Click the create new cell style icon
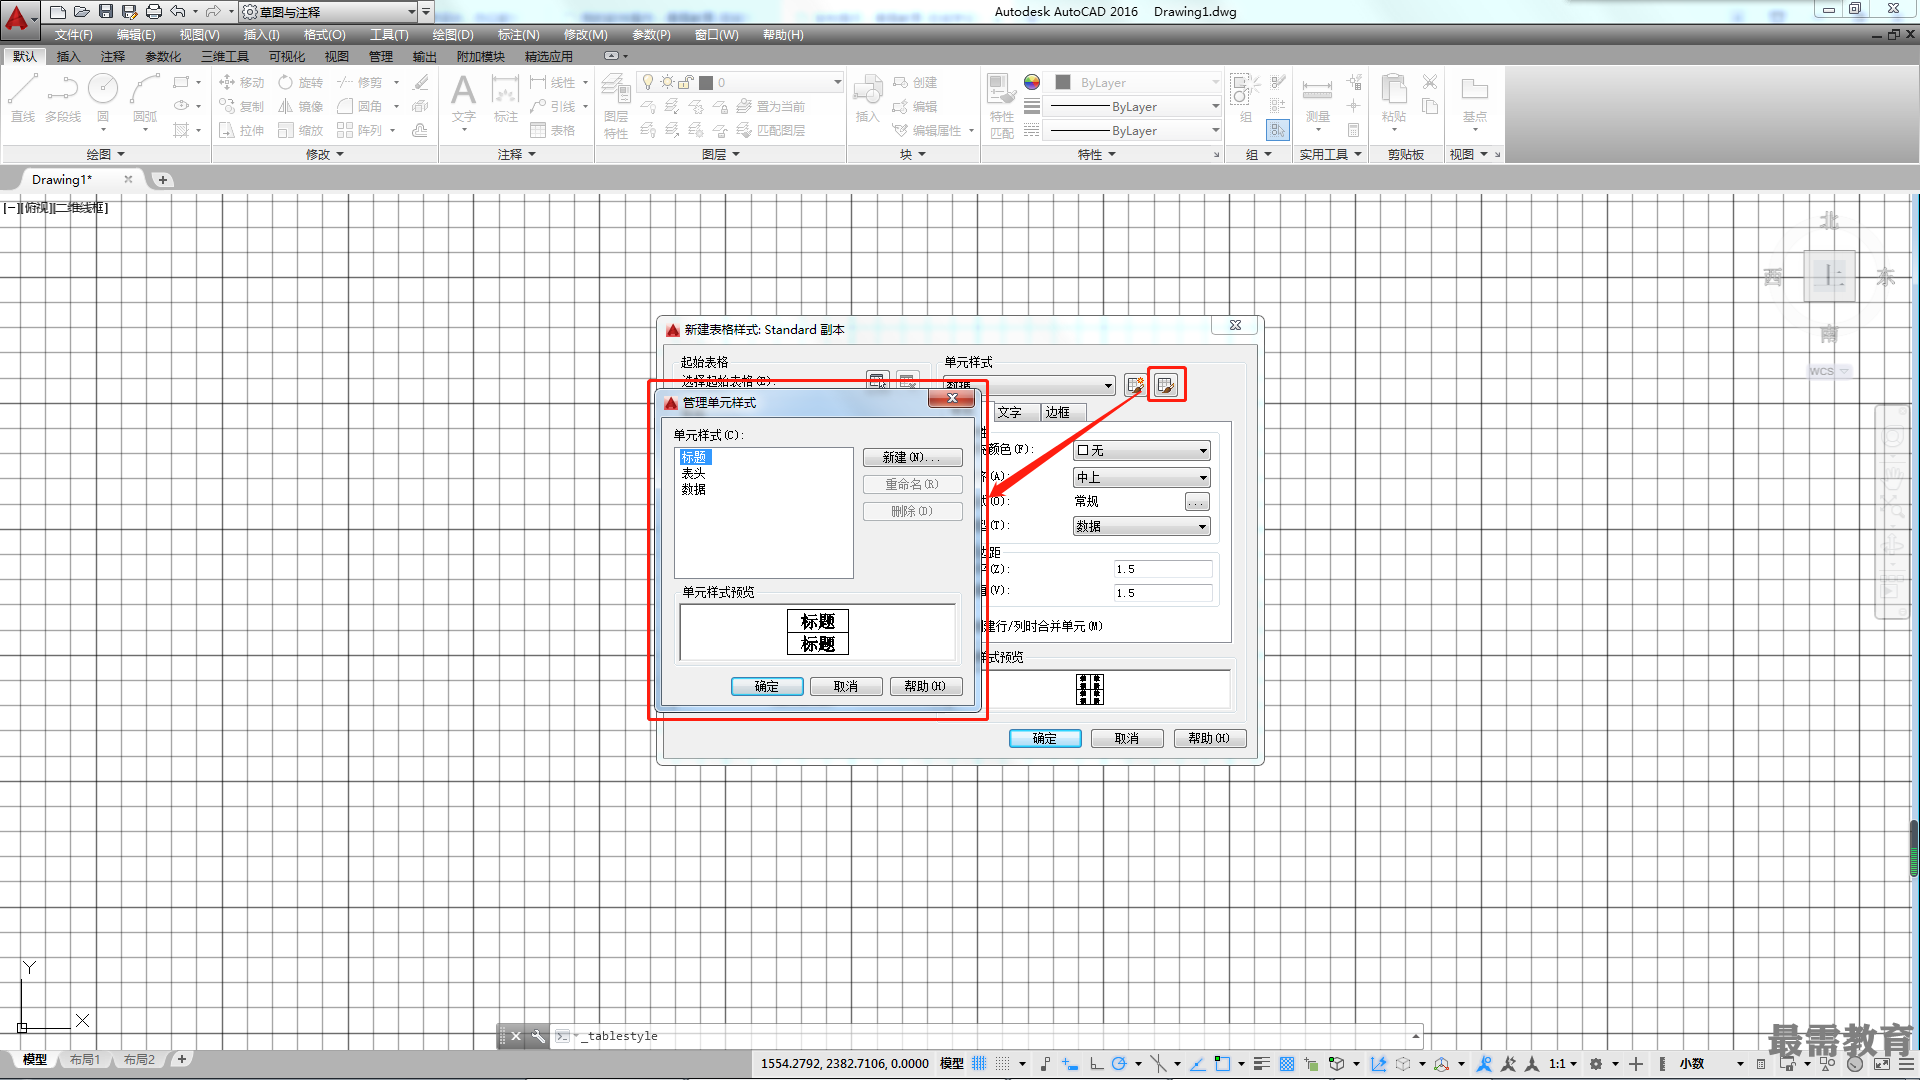Screen dimensions: 1920x1080 pos(1135,385)
